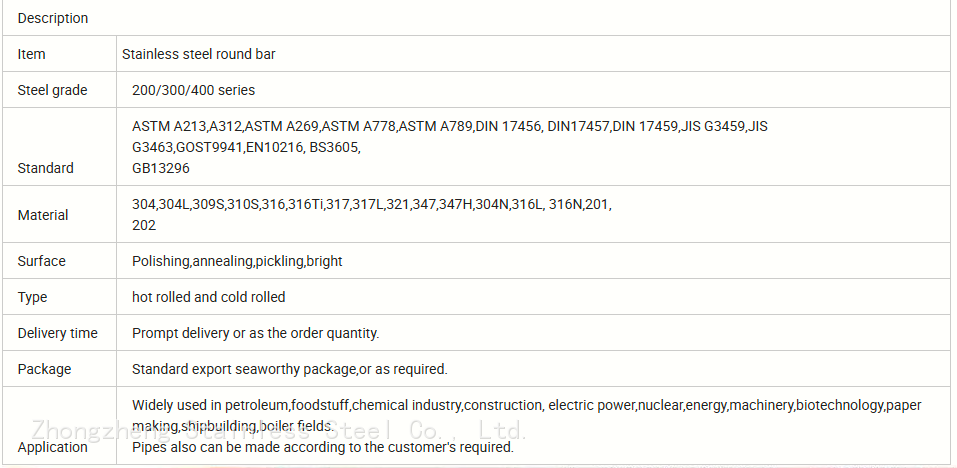Click the Surface row label
This screenshot has width=957, height=468.
point(42,261)
